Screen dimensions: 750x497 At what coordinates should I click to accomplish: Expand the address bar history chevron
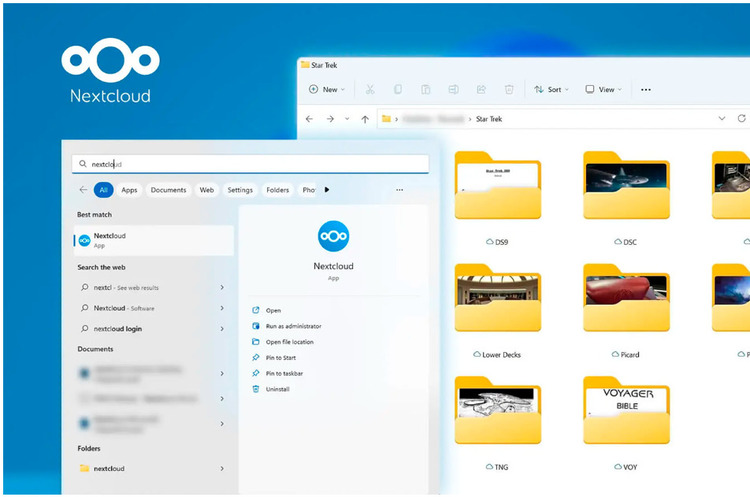pos(723,119)
